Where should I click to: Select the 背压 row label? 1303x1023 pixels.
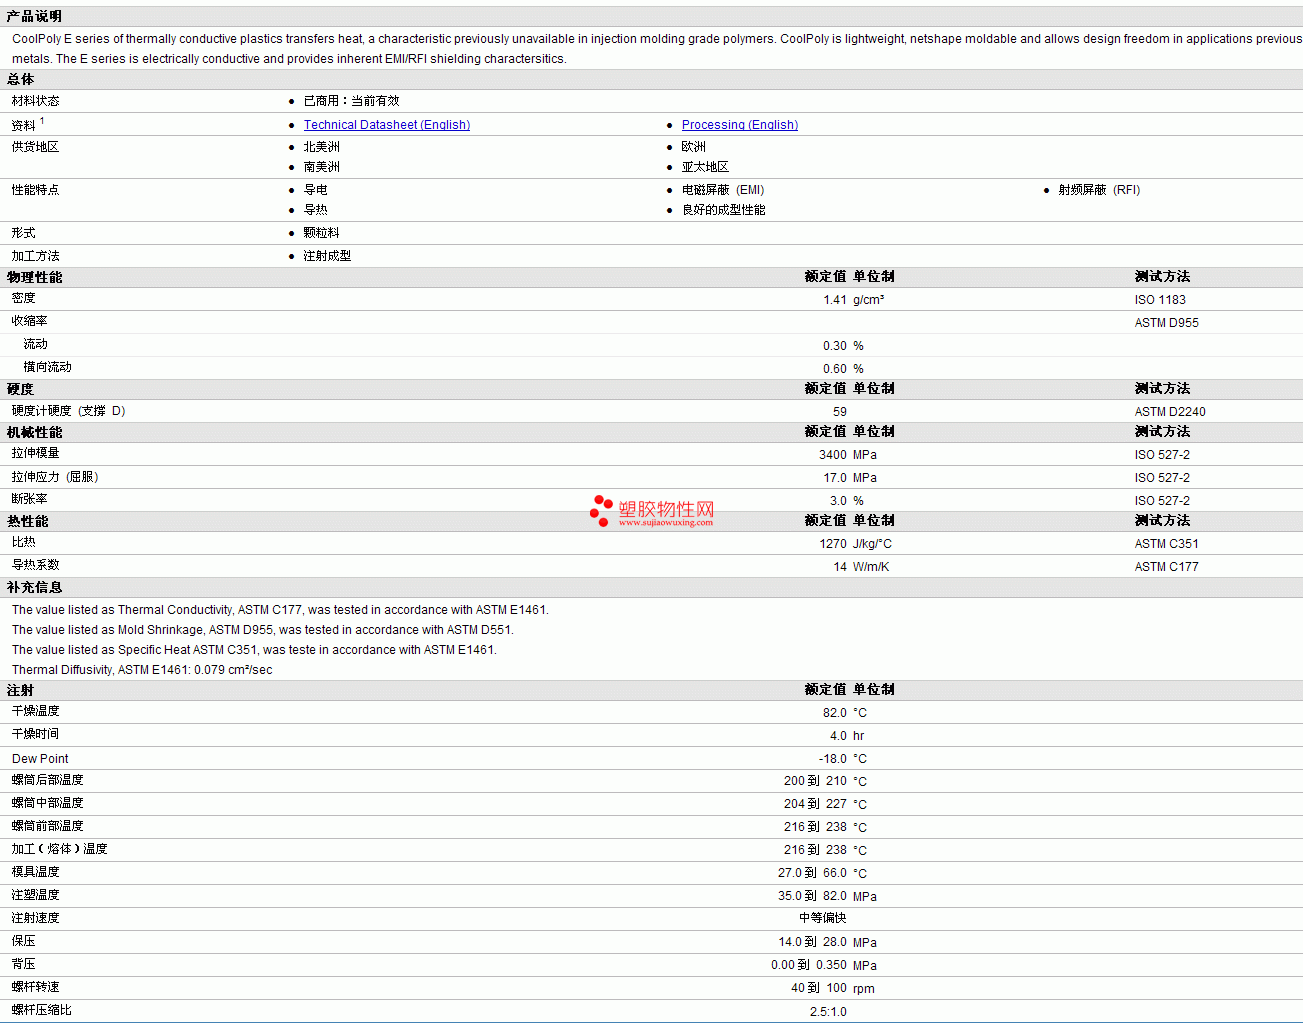23,964
